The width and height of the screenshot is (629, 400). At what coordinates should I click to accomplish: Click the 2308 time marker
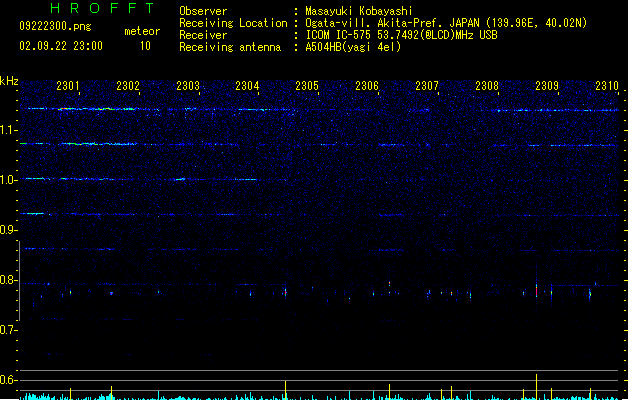tap(487, 86)
